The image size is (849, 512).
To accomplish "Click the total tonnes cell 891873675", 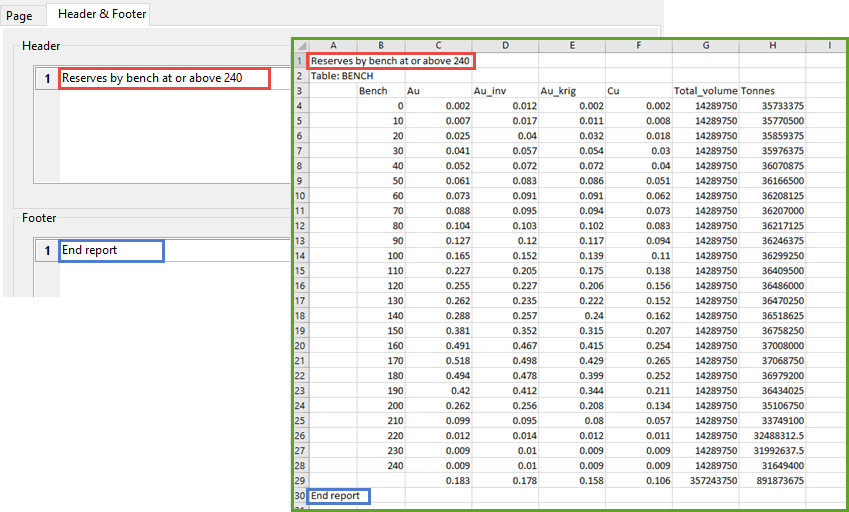I will click(x=772, y=481).
